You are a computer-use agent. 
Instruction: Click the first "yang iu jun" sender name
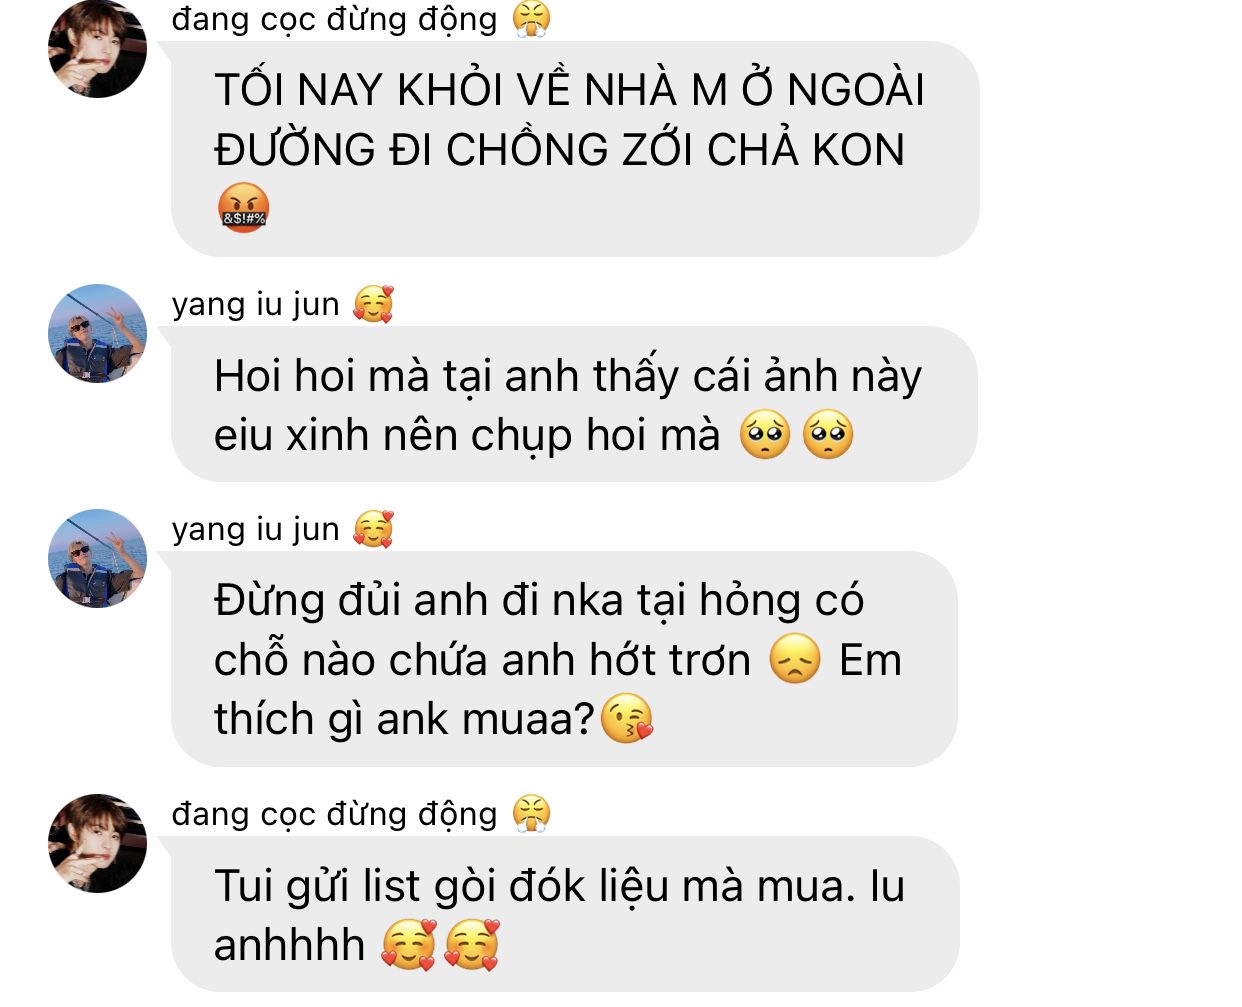[256, 304]
